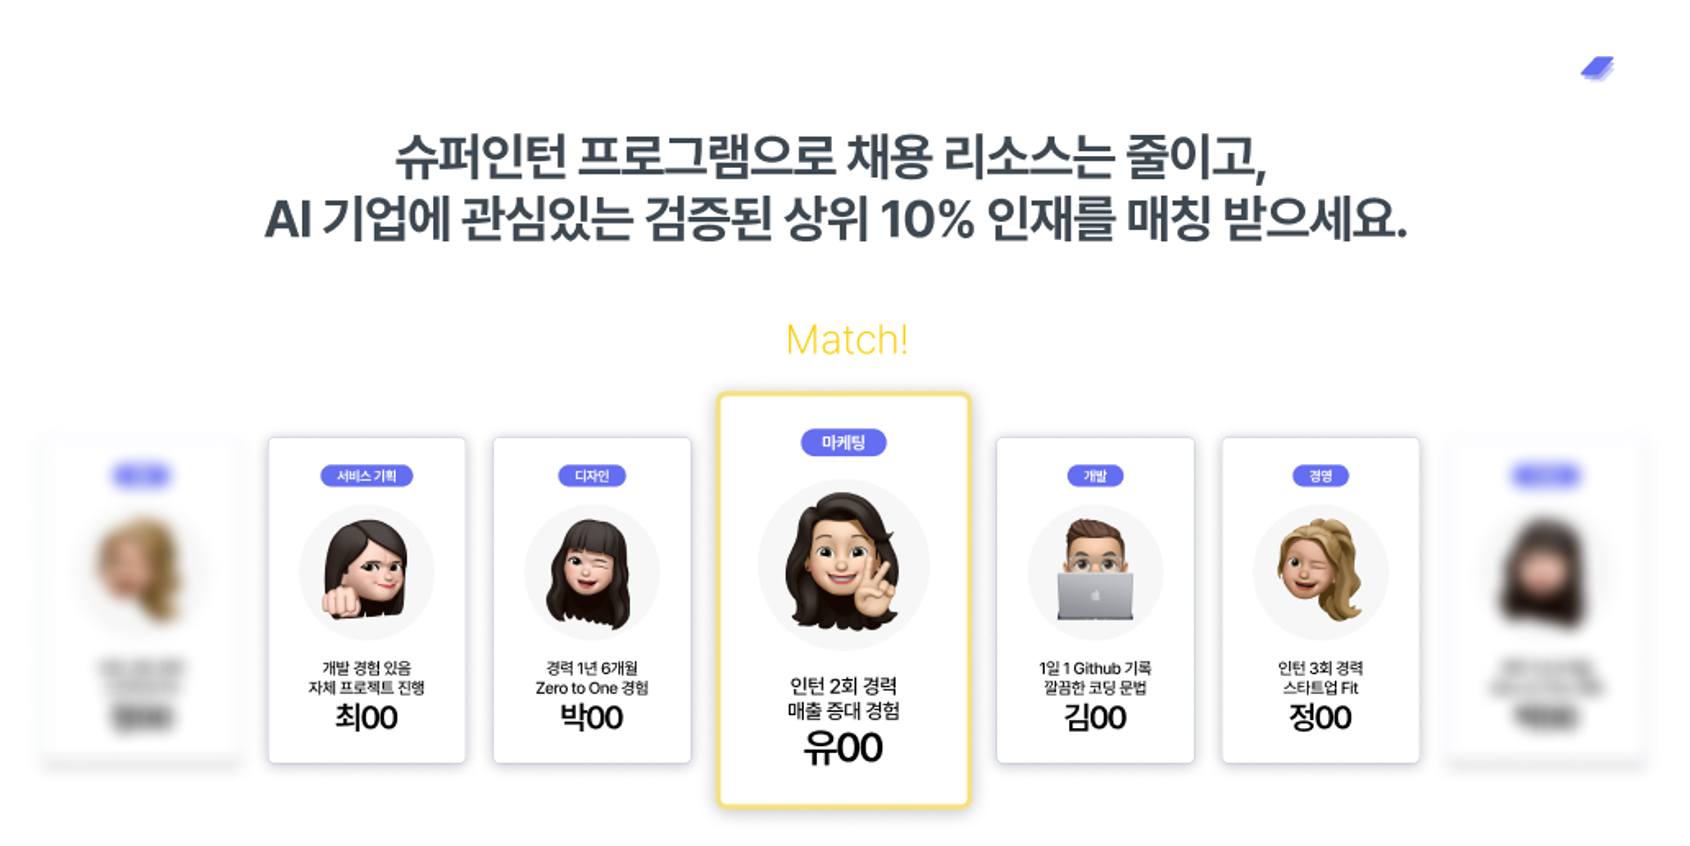Viewport: 1690px width, 846px height.
Task: Click the 개발 category badge
Action: pyautogui.click(x=1095, y=476)
